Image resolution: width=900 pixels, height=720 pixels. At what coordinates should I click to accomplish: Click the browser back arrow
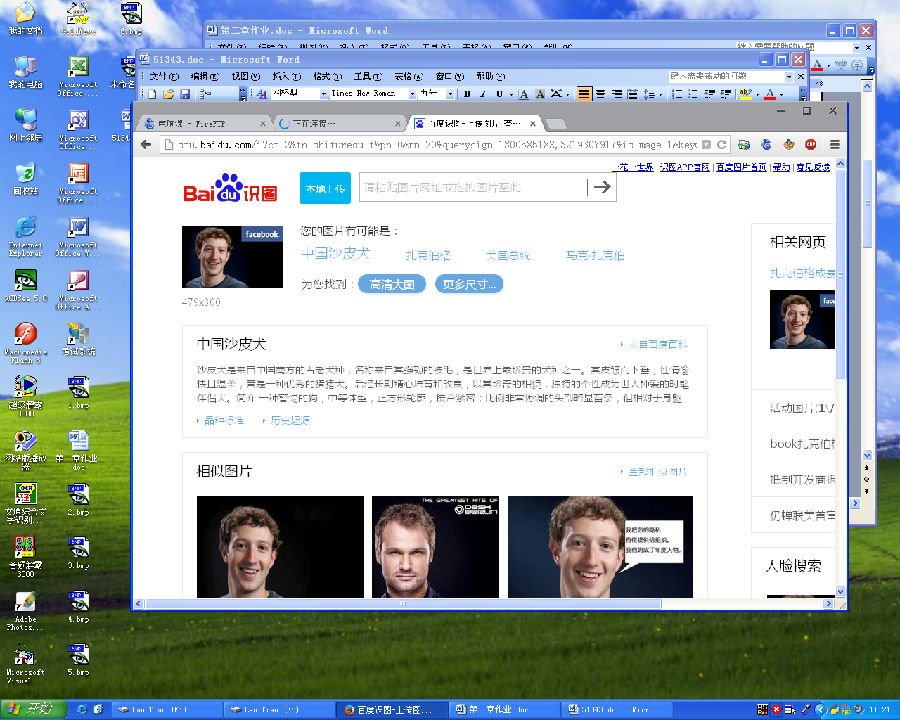(x=146, y=145)
